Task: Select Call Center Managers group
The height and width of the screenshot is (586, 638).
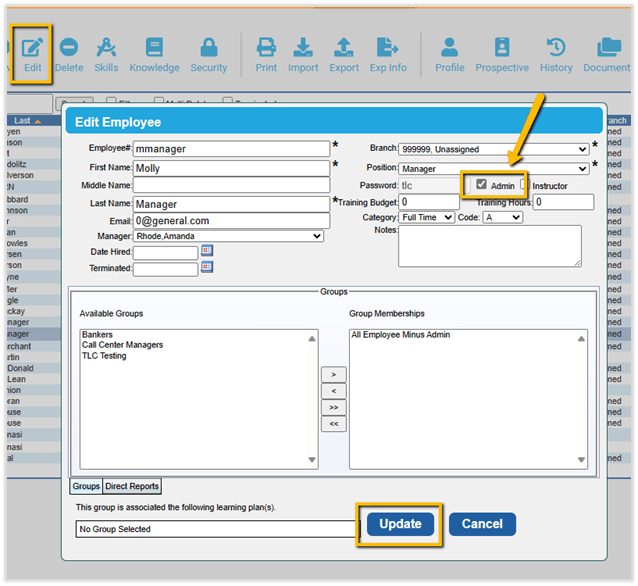Action: (122, 345)
